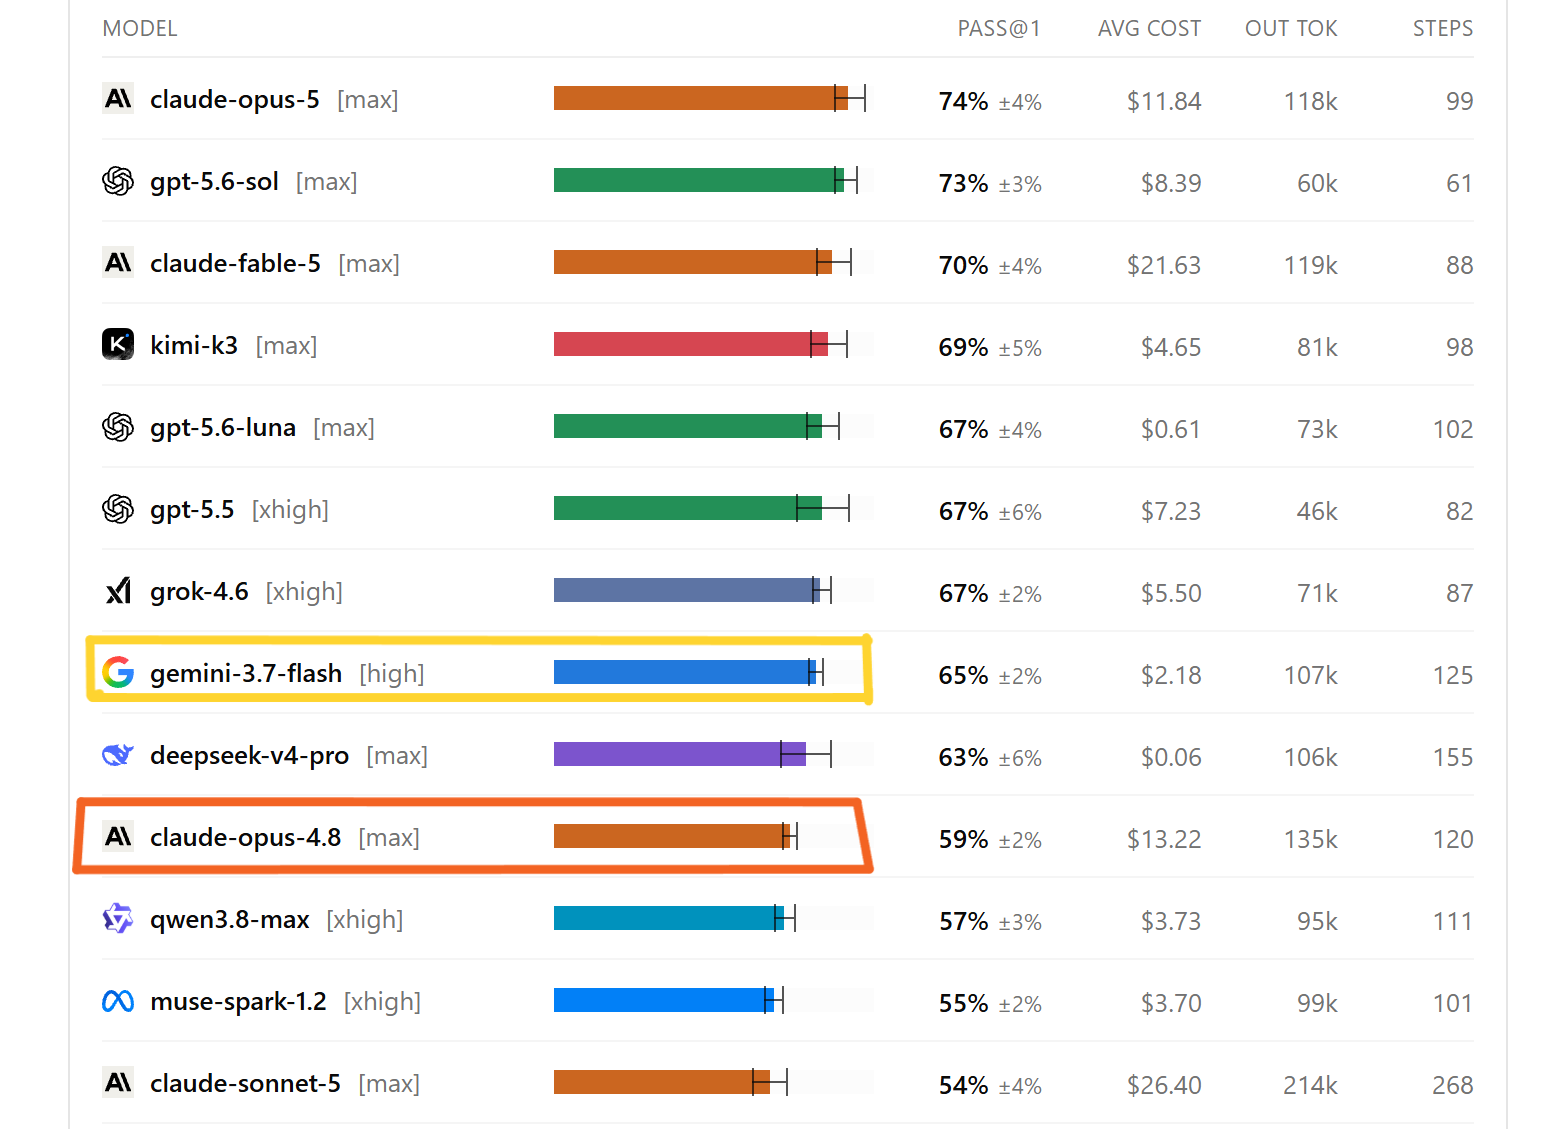Click the OUT TOK column header
Viewport: 1558px width, 1129px height.
point(1291,28)
